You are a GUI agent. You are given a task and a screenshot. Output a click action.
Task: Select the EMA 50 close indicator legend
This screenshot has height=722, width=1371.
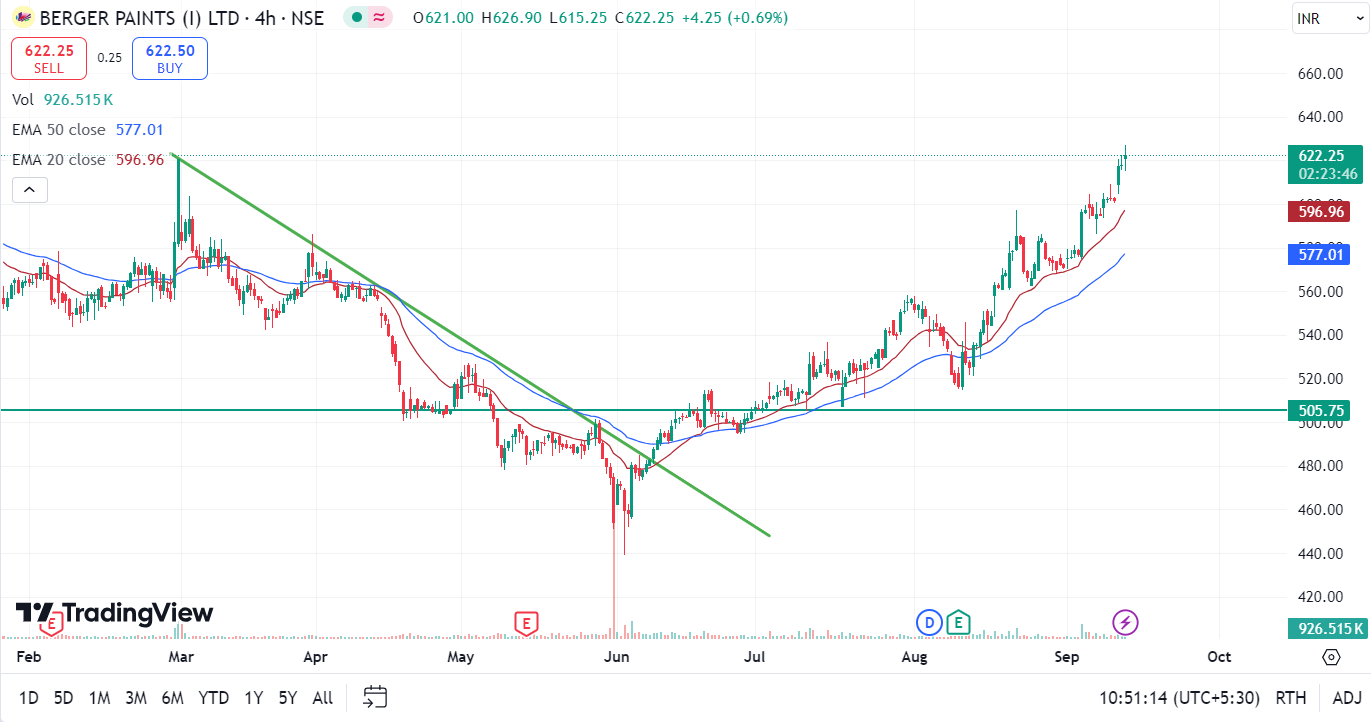tap(88, 130)
